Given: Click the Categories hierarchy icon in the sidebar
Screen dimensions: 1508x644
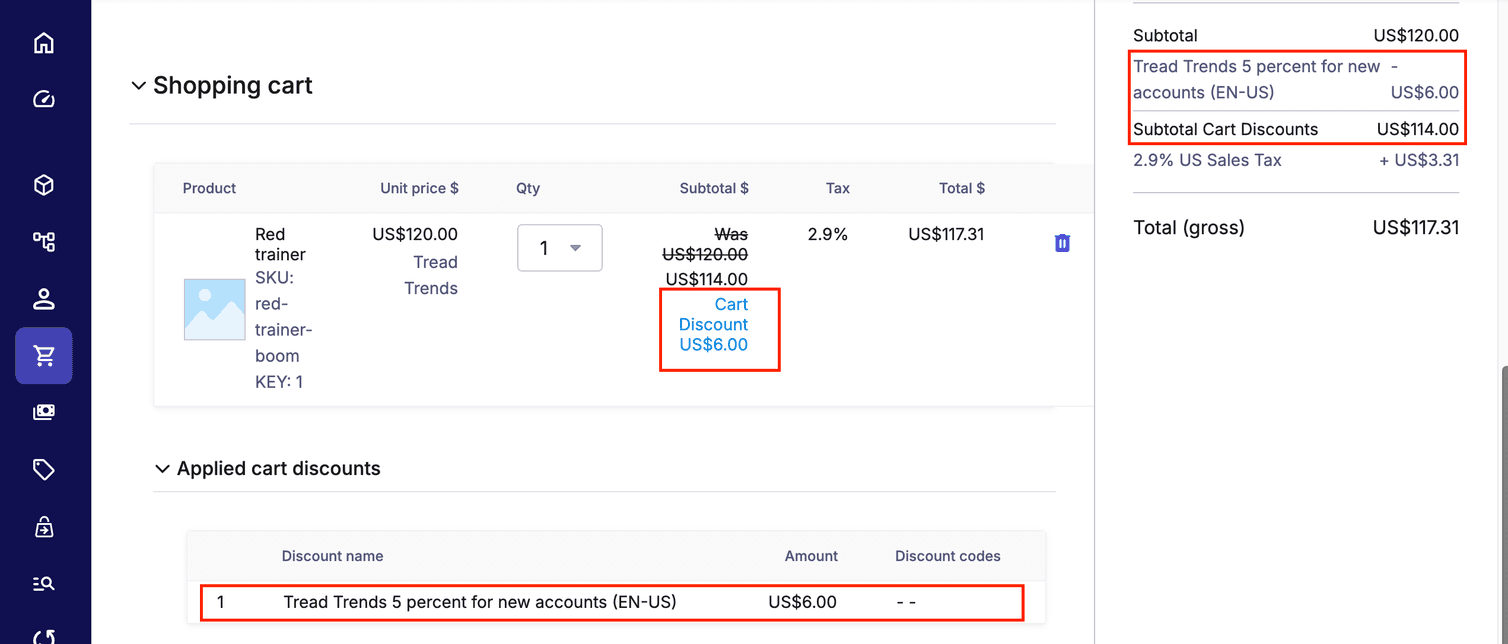Looking at the screenshot, I should pyautogui.click(x=44, y=241).
